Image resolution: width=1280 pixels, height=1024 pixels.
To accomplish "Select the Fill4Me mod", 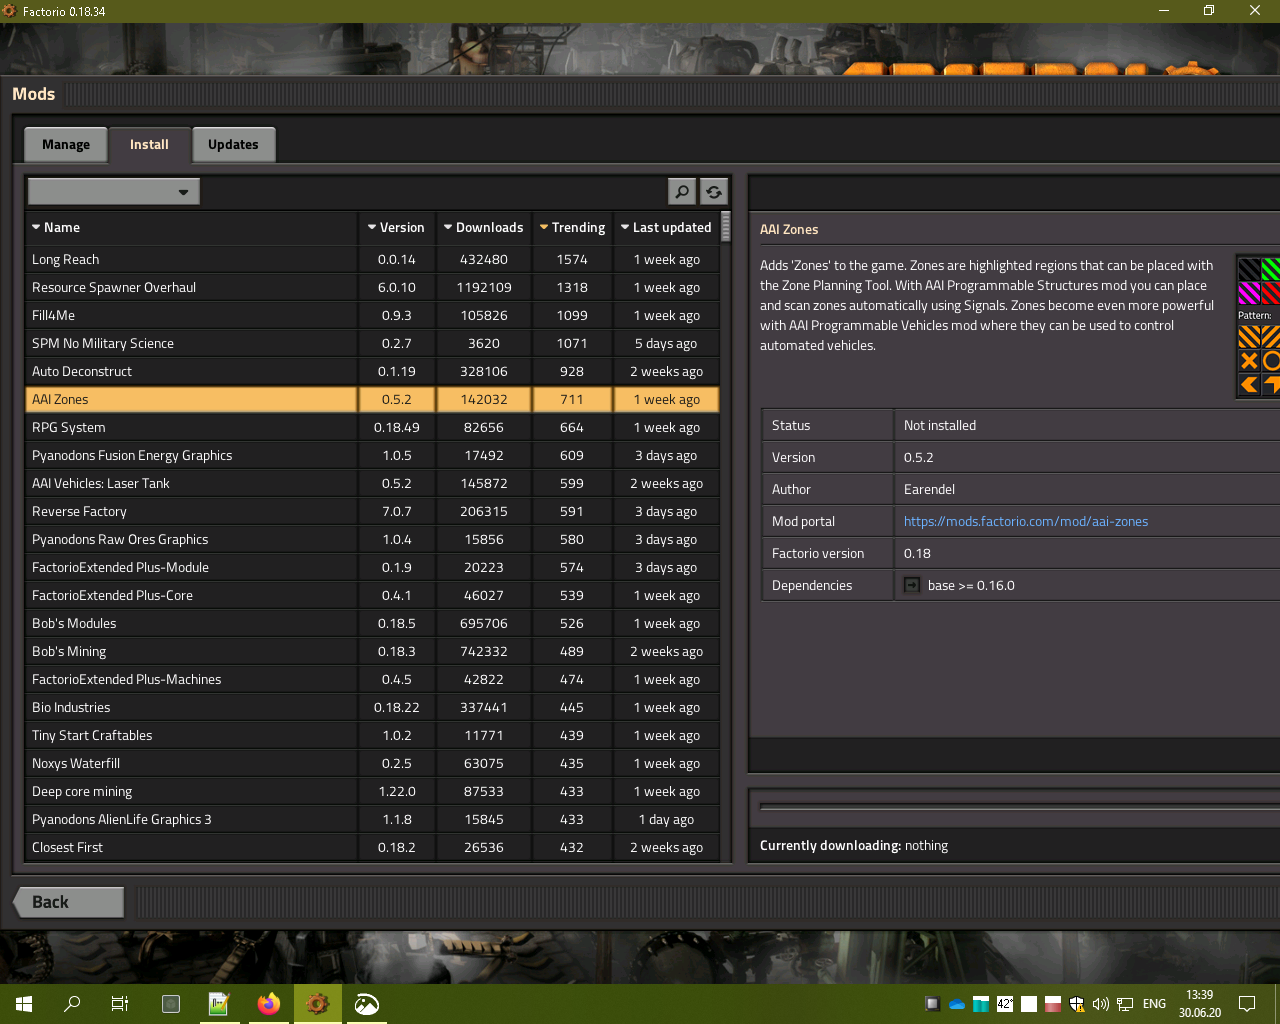I will click(372, 315).
